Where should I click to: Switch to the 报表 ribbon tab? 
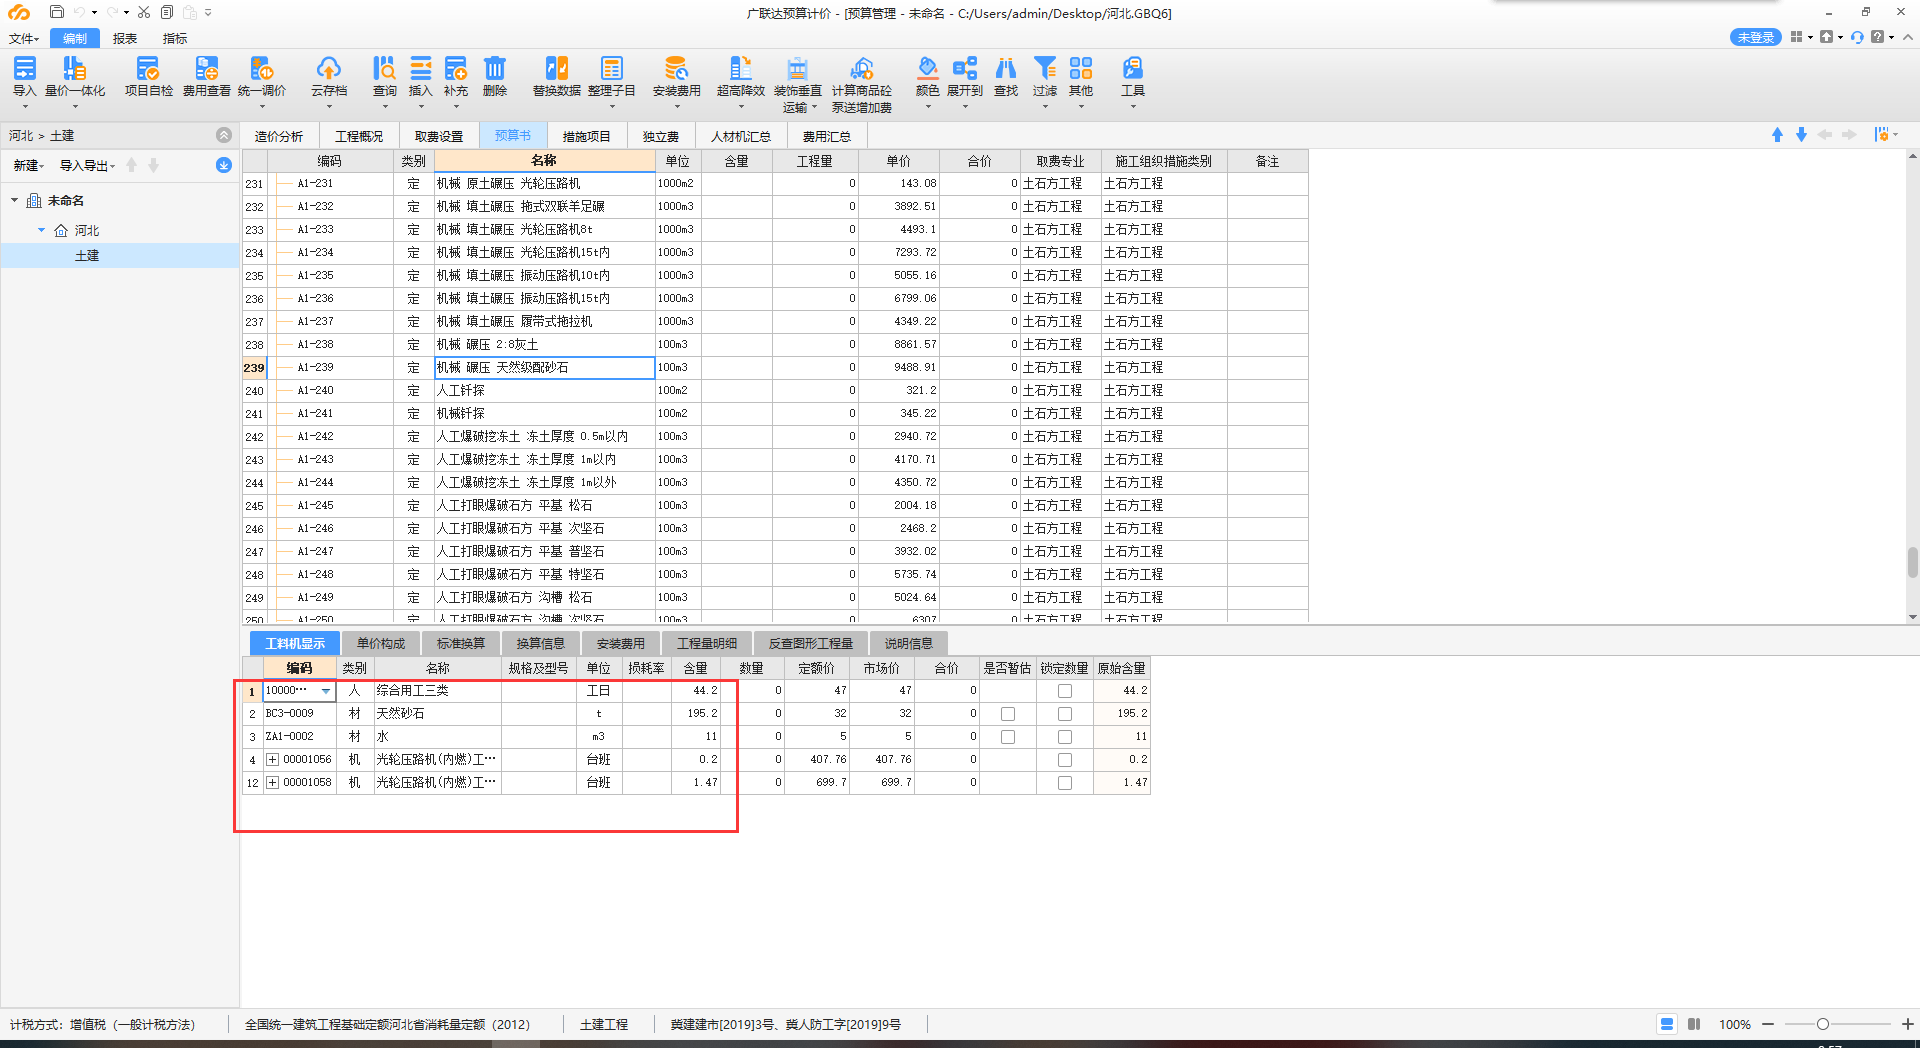click(125, 38)
